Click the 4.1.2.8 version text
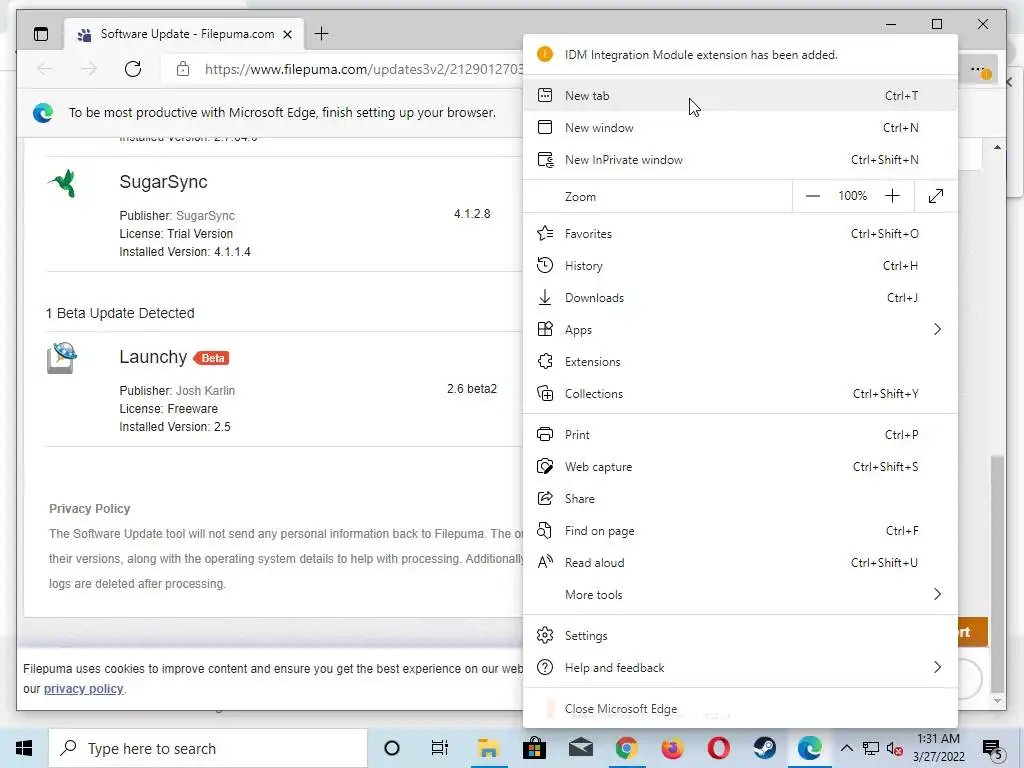 coord(472,214)
